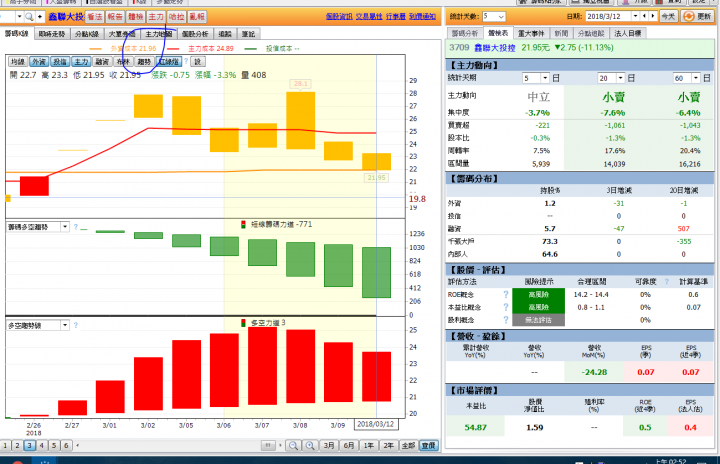Click help icon beside 多空趨勢線 dropdown

click(76, 325)
